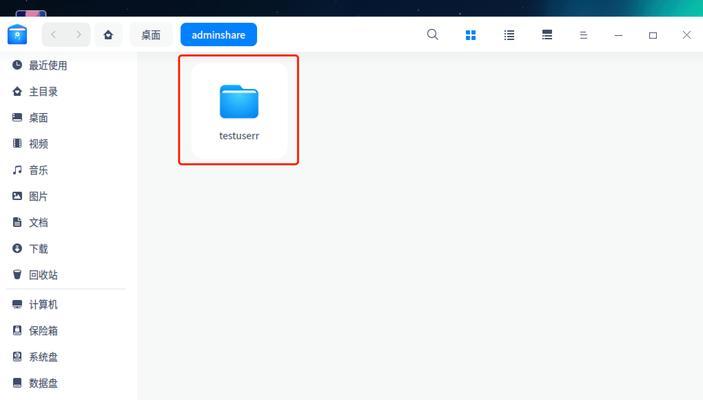Viewport: 703px width, 400px height.
Task: Open the main menu hamburger
Action: [x=583, y=35]
